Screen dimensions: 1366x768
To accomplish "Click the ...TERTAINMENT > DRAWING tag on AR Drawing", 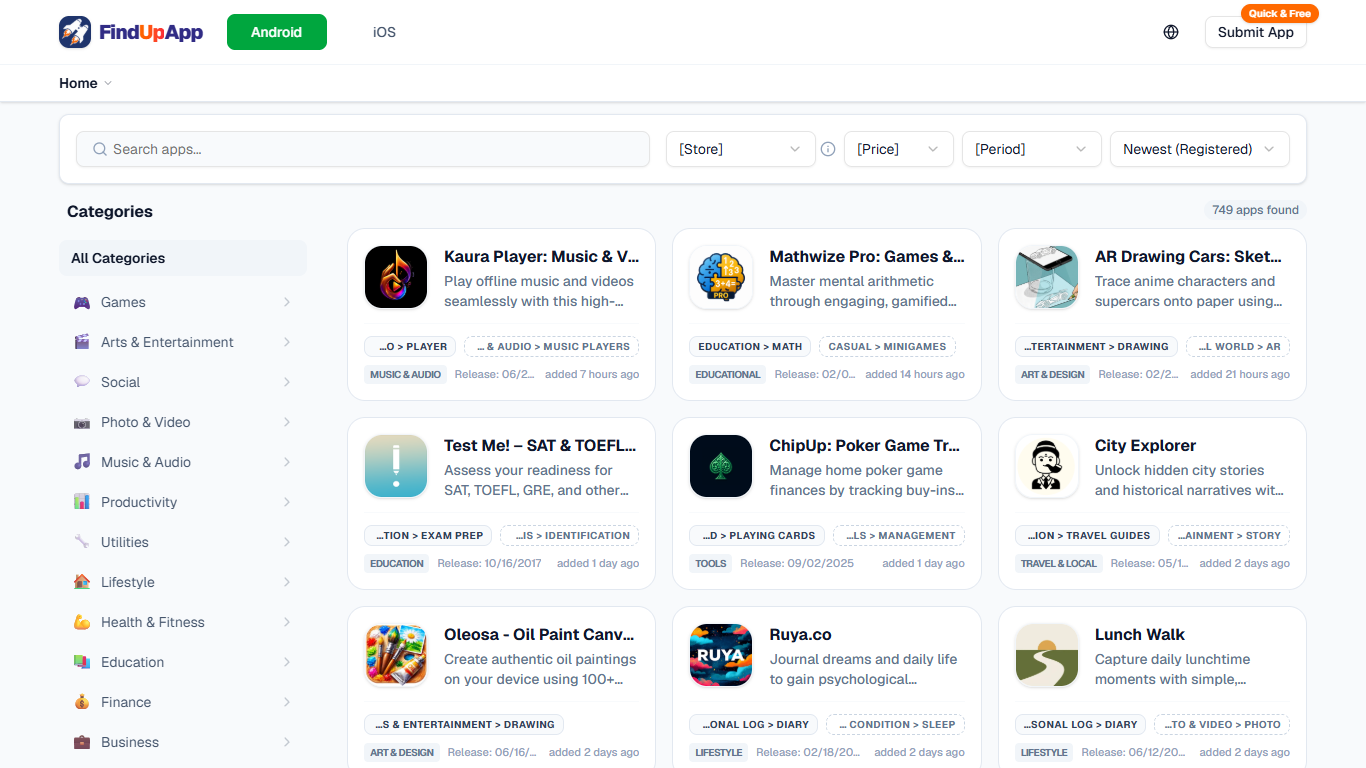I will pyautogui.click(x=1097, y=346).
